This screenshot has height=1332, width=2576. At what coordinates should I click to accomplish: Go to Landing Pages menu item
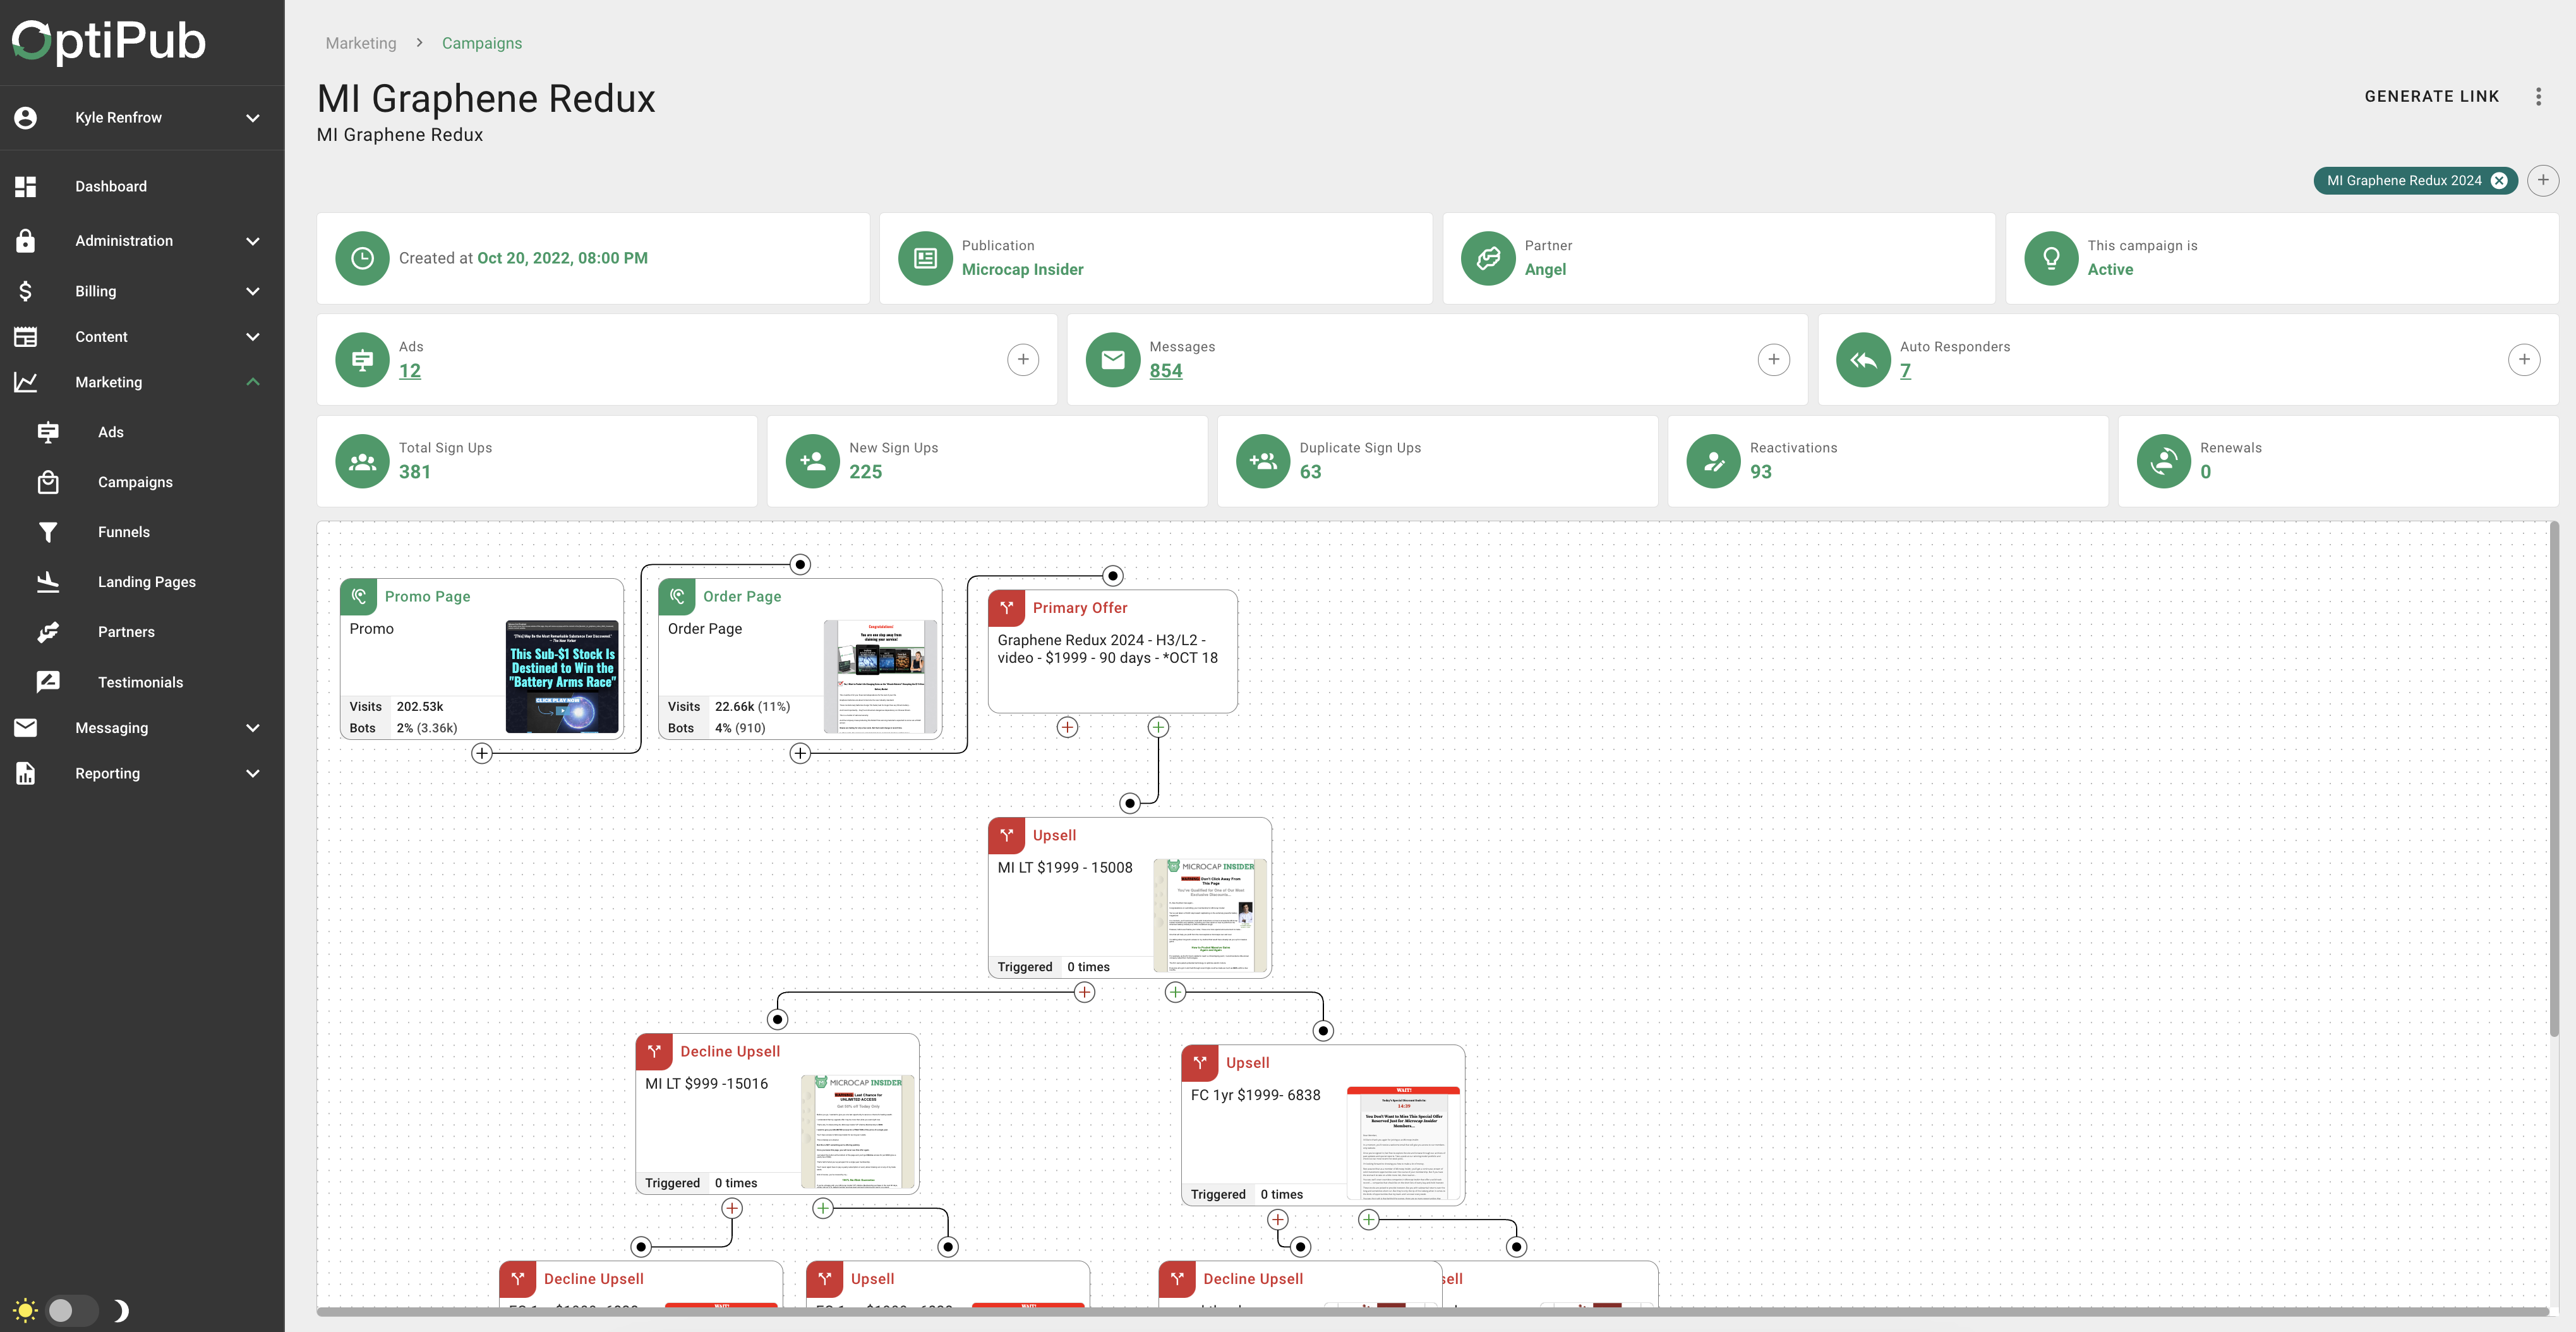[x=146, y=582]
